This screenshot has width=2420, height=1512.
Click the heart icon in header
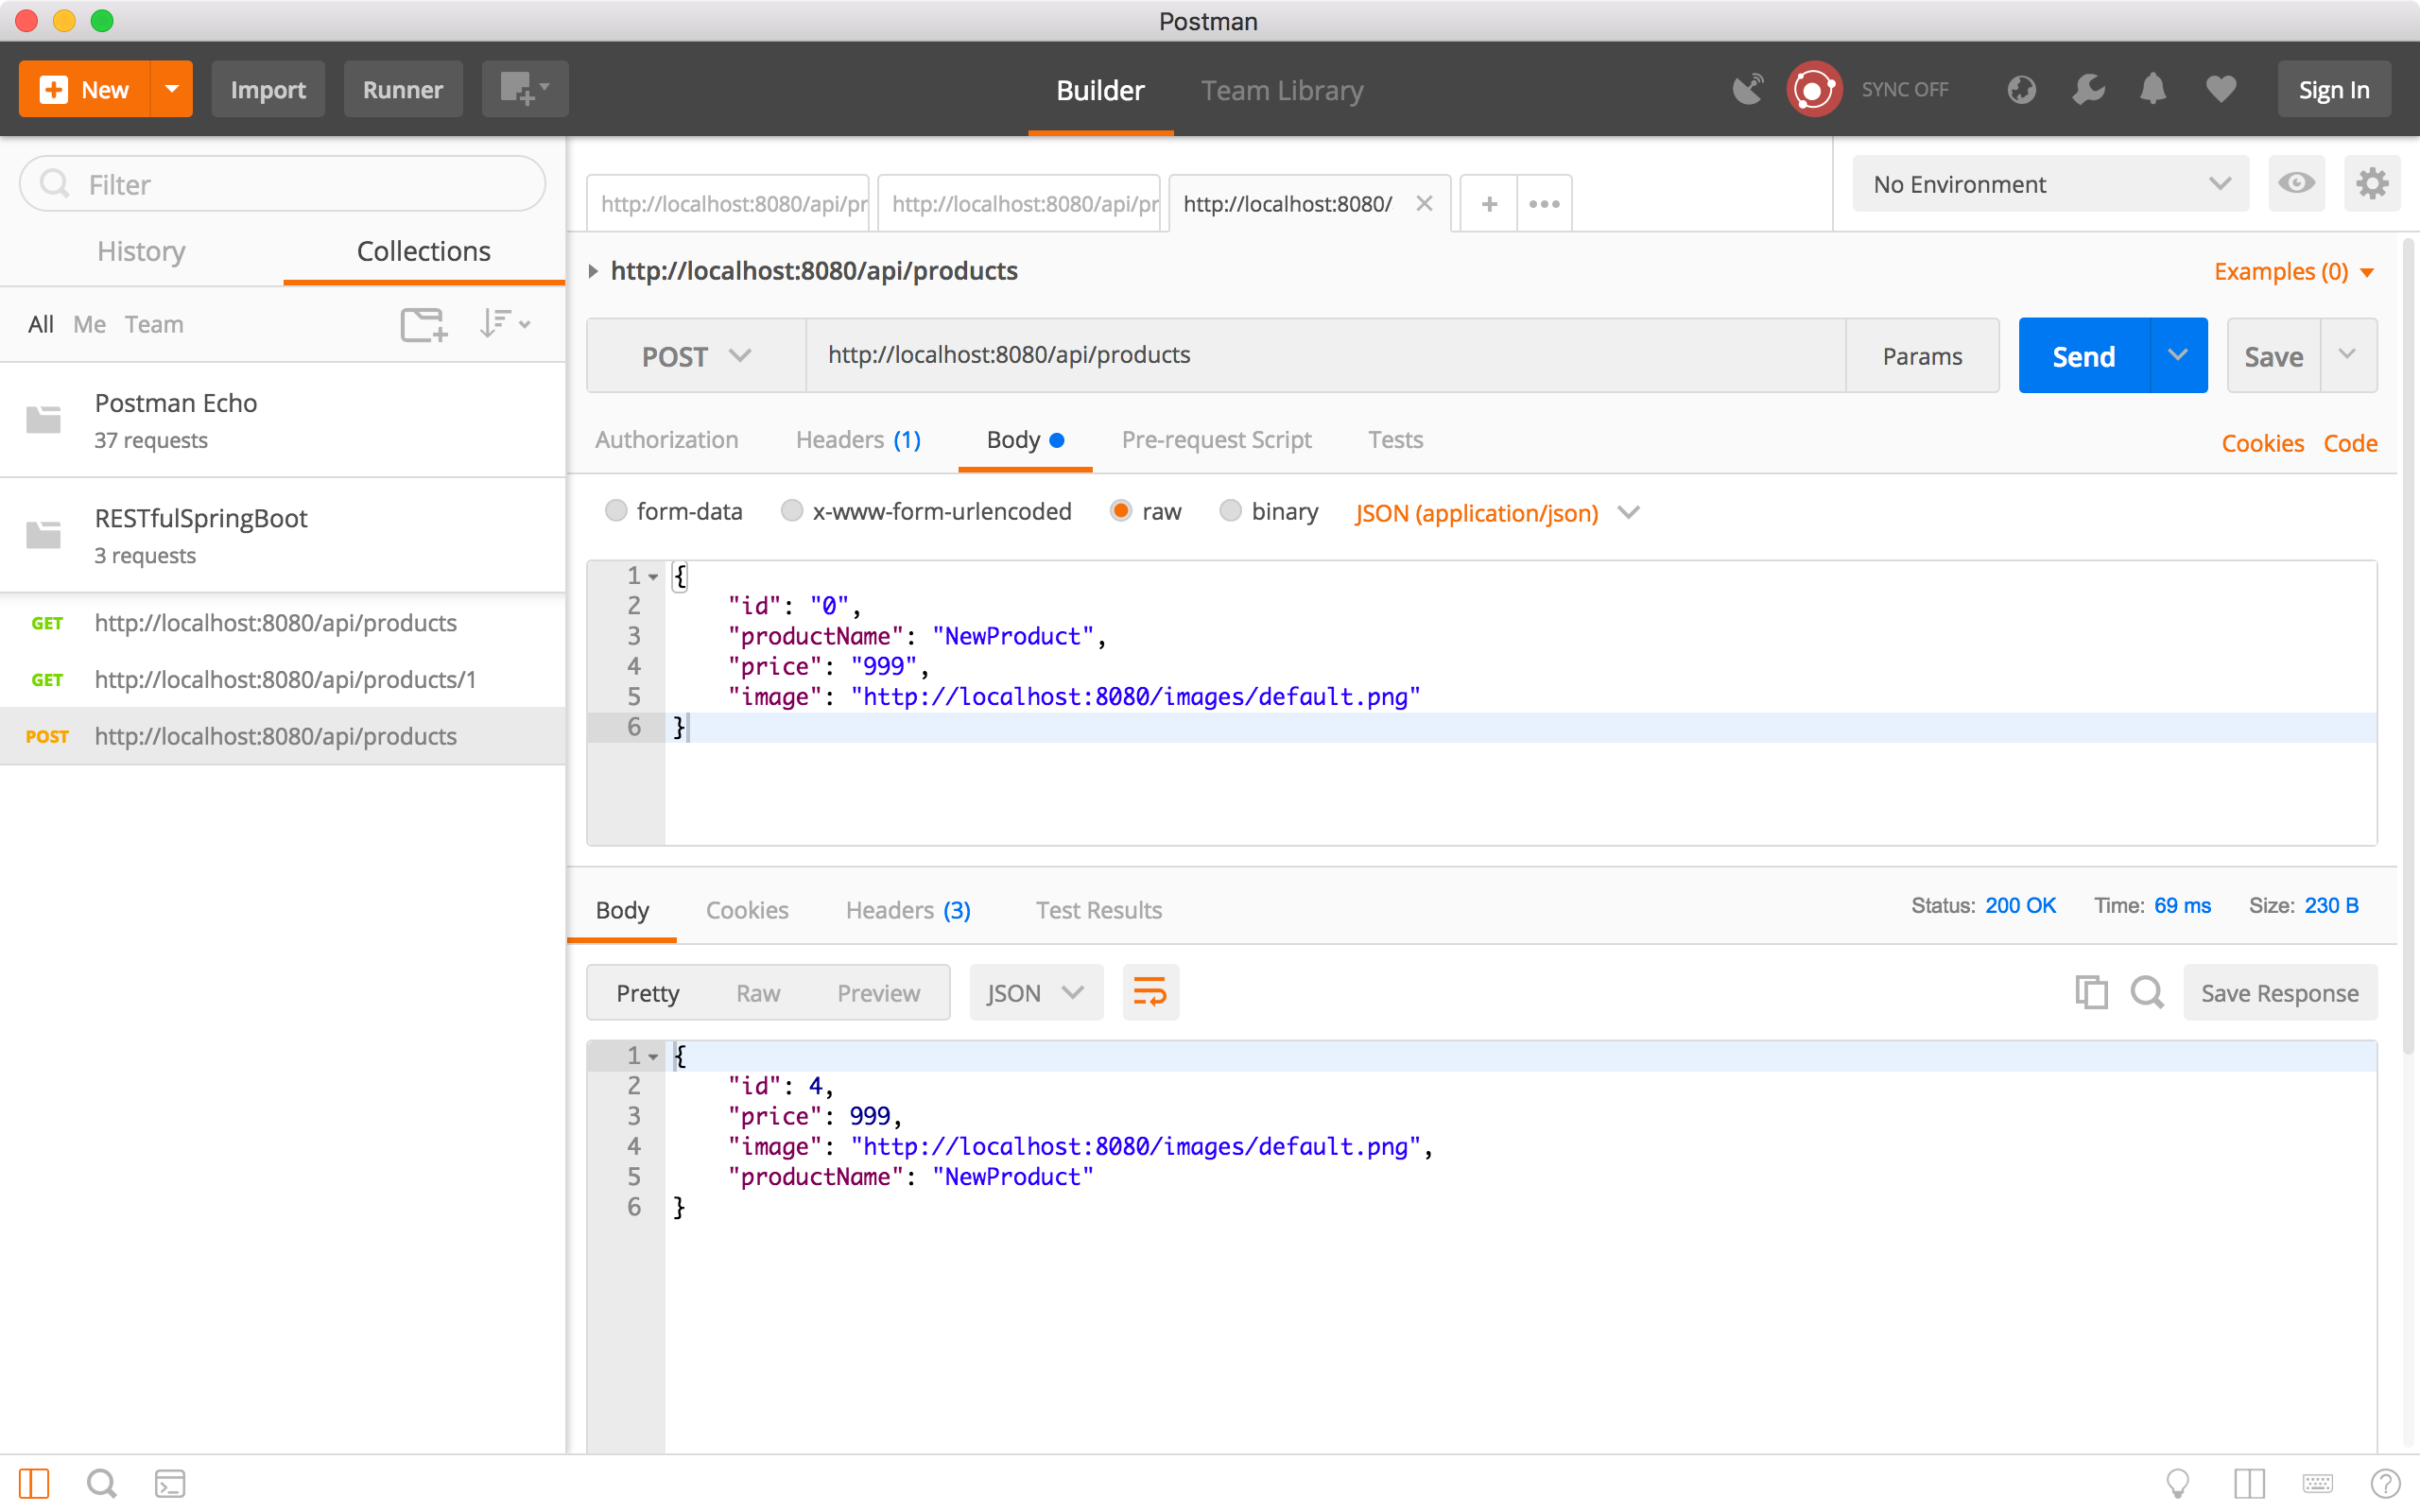click(x=2221, y=89)
